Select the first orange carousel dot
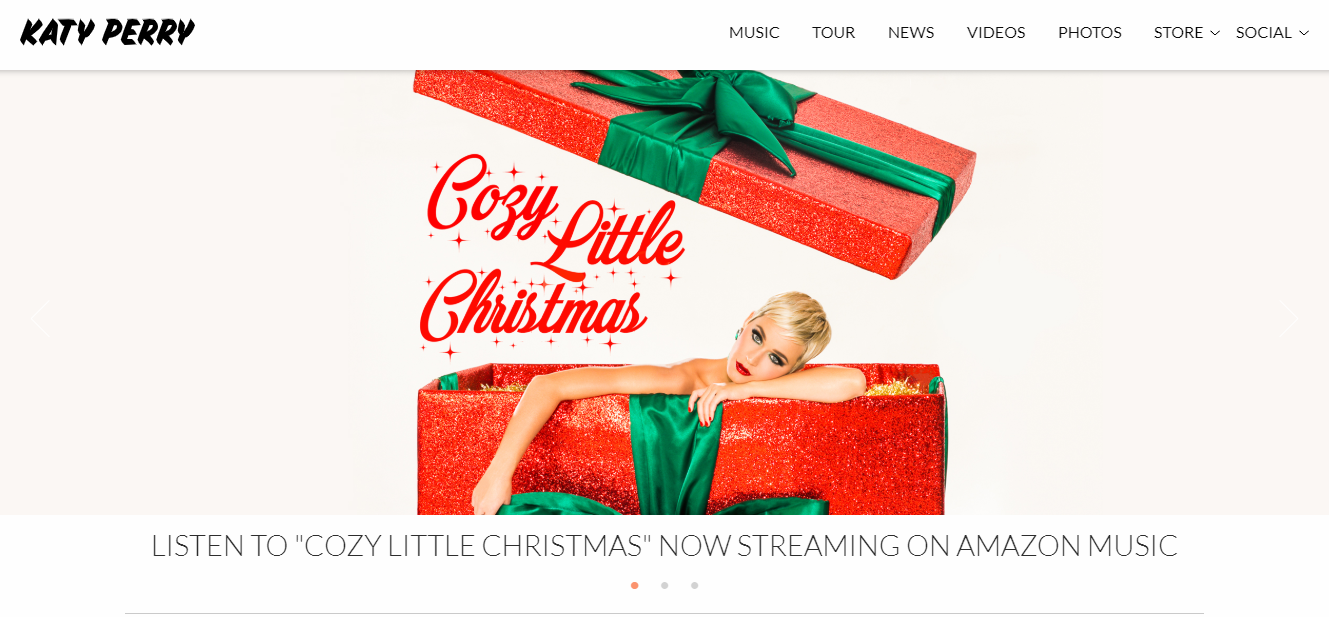 pyautogui.click(x=635, y=585)
